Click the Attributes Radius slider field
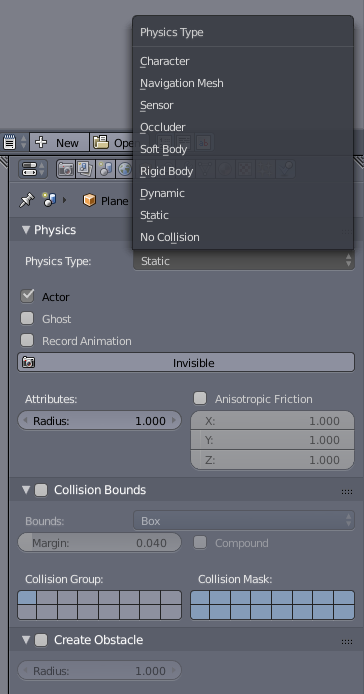The image size is (364, 694). point(100,420)
